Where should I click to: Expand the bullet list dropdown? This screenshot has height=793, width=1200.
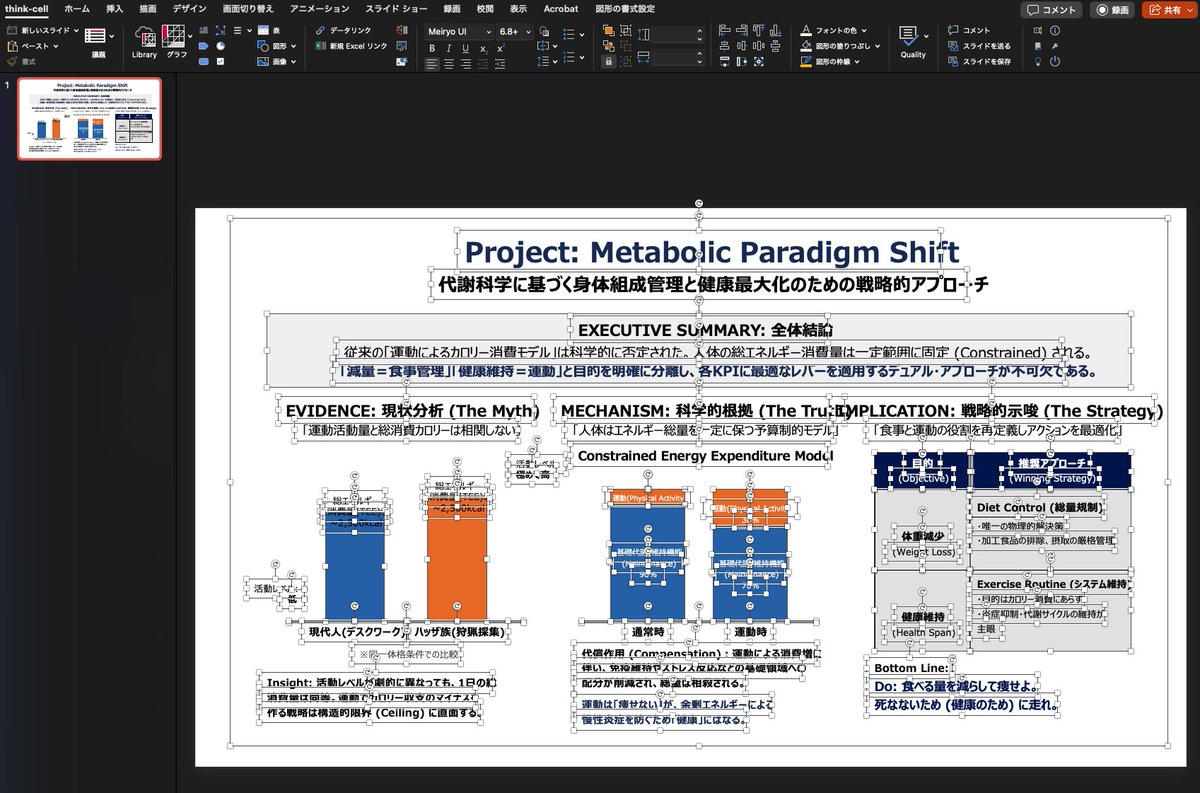pos(581,34)
